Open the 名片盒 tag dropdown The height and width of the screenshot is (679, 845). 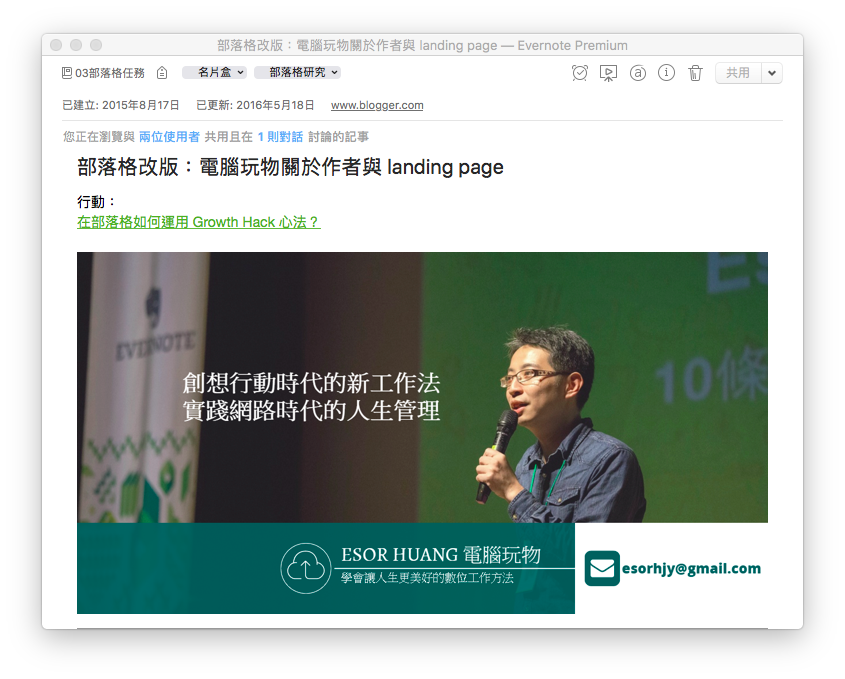[214, 72]
